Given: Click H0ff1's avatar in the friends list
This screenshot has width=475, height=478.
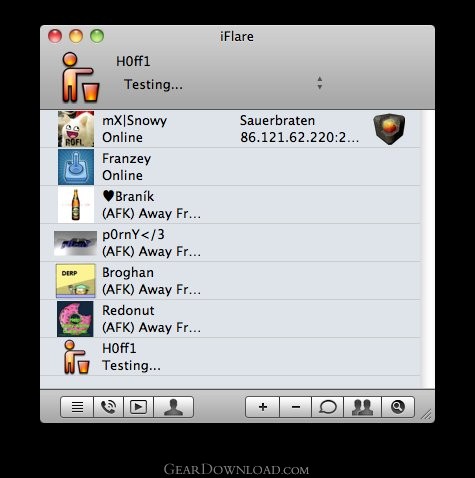Looking at the screenshot, I should (x=76, y=357).
